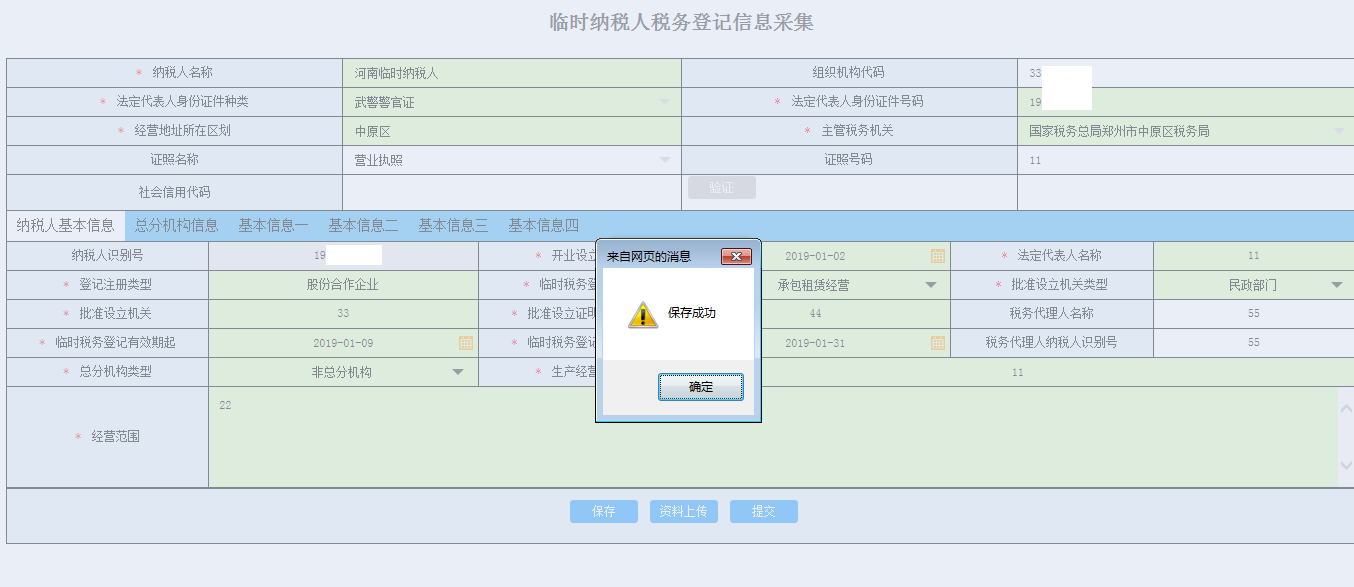Open the 批准设立机关类型 dropdown

[x=1336, y=285]
